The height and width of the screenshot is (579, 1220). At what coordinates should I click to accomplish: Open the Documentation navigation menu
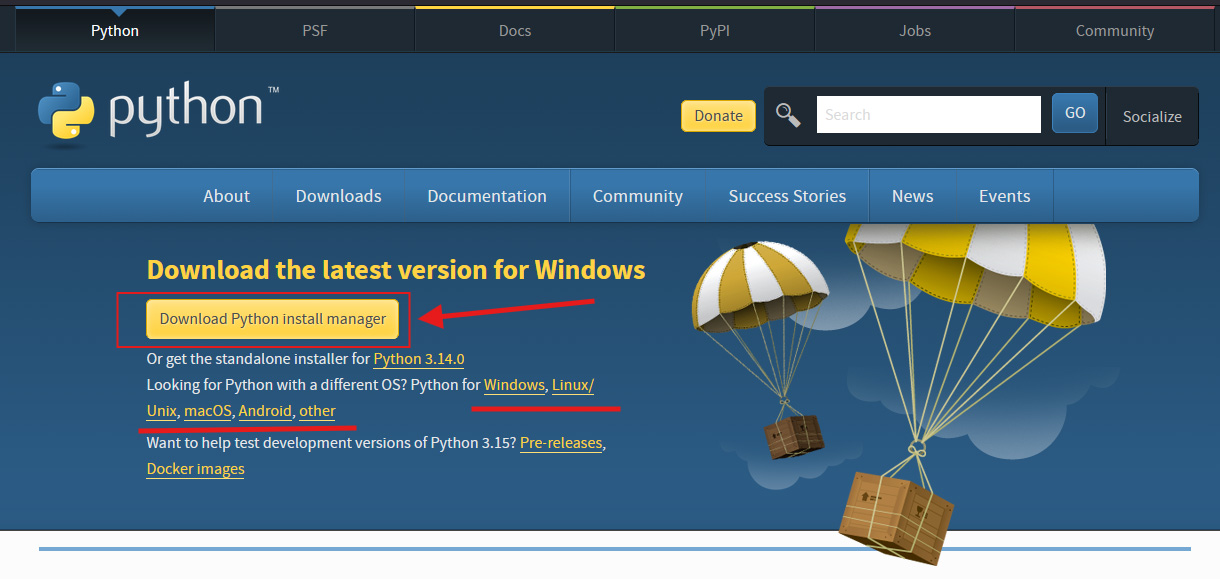coord(487,196)
